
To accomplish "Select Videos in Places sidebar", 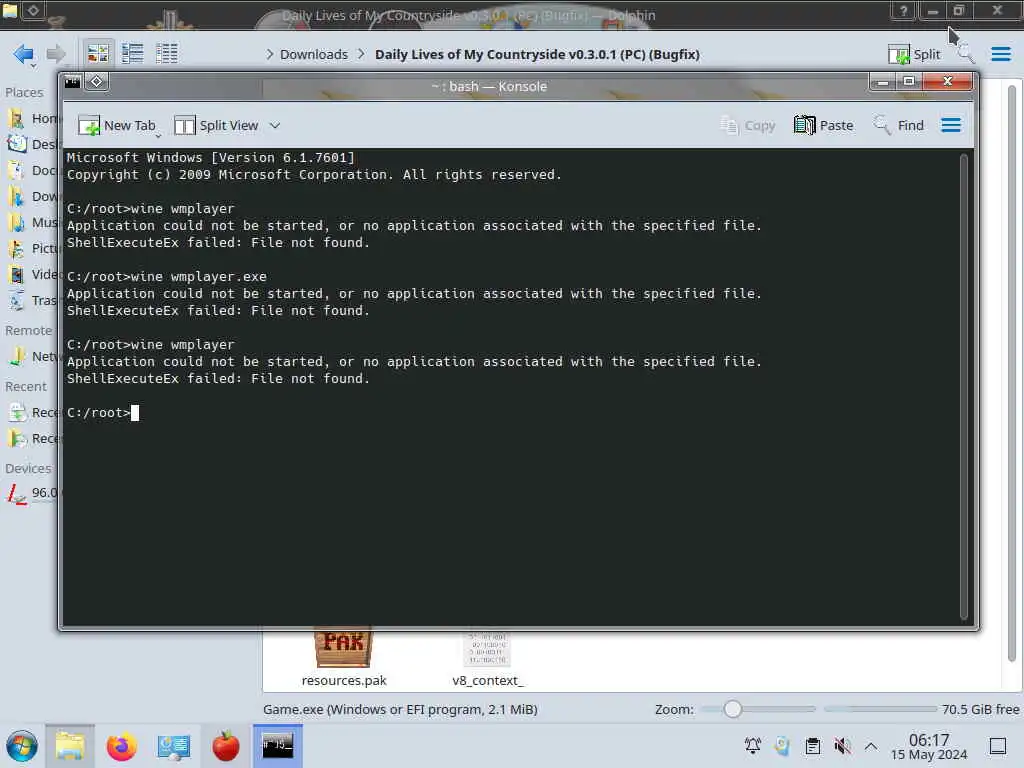I will [34, 274].
